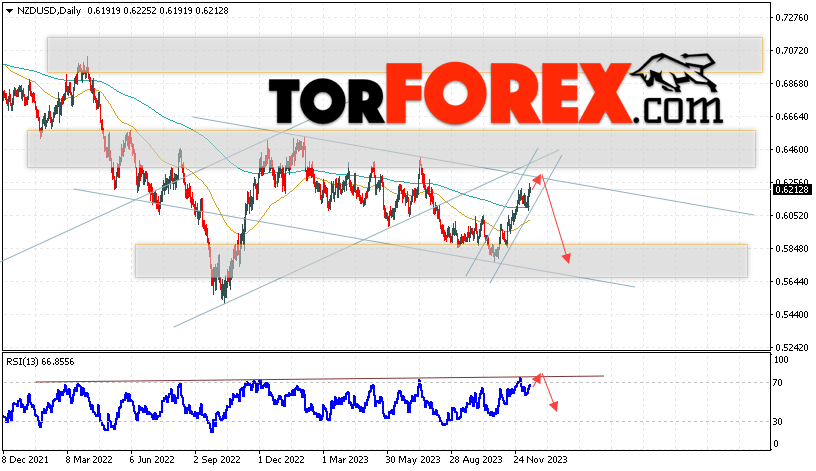816x471 pixels.
Task: Click the 30 May 2023 date label
Action: (413, 460)
